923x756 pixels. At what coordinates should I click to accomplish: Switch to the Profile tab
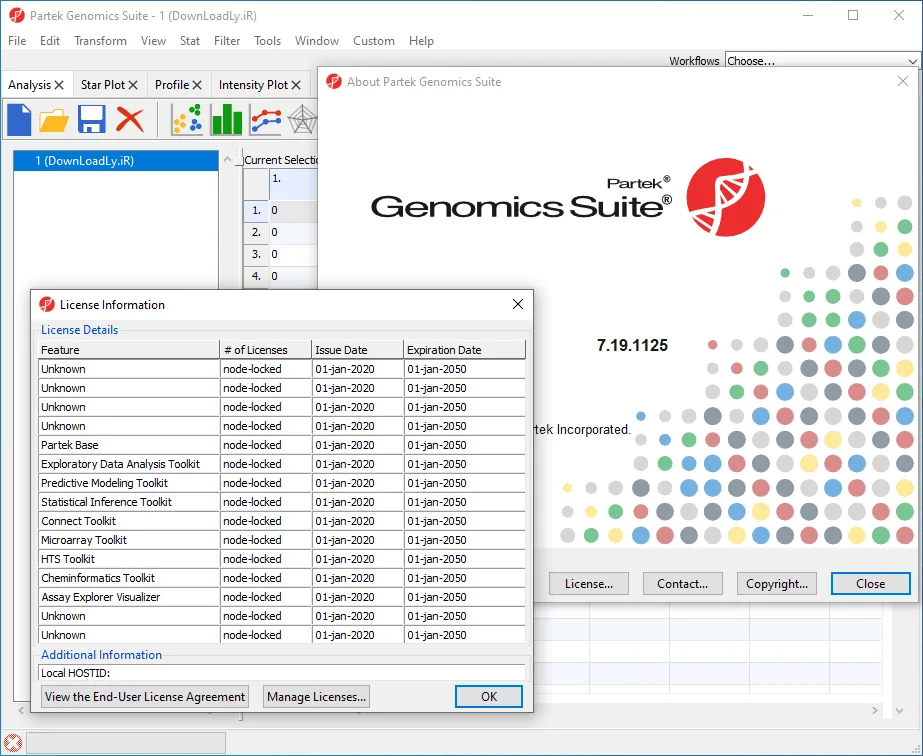171,85
